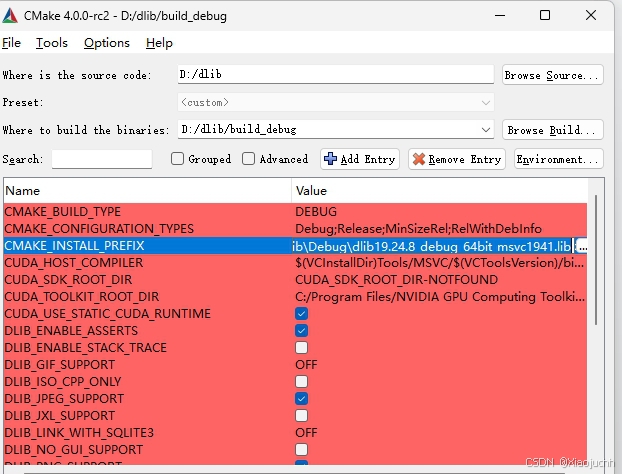Open the Options menu
Image resolution: width=622 pixels, height=474 pixels.
point(107,43)
